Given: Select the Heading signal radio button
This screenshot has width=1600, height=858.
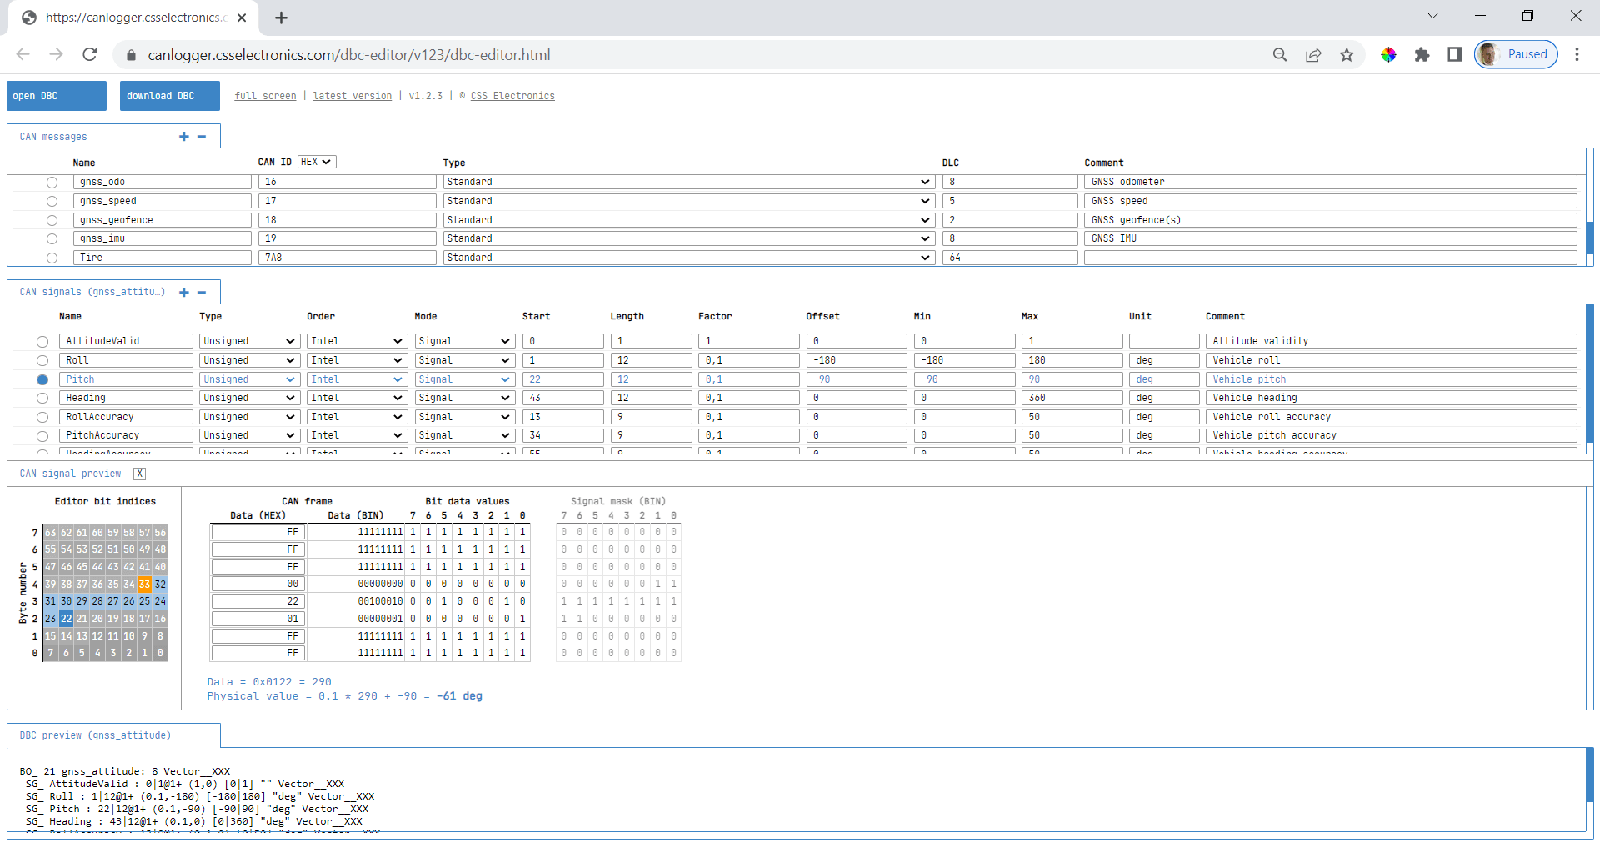Looking at the screenshot, I should click(42, 398).
